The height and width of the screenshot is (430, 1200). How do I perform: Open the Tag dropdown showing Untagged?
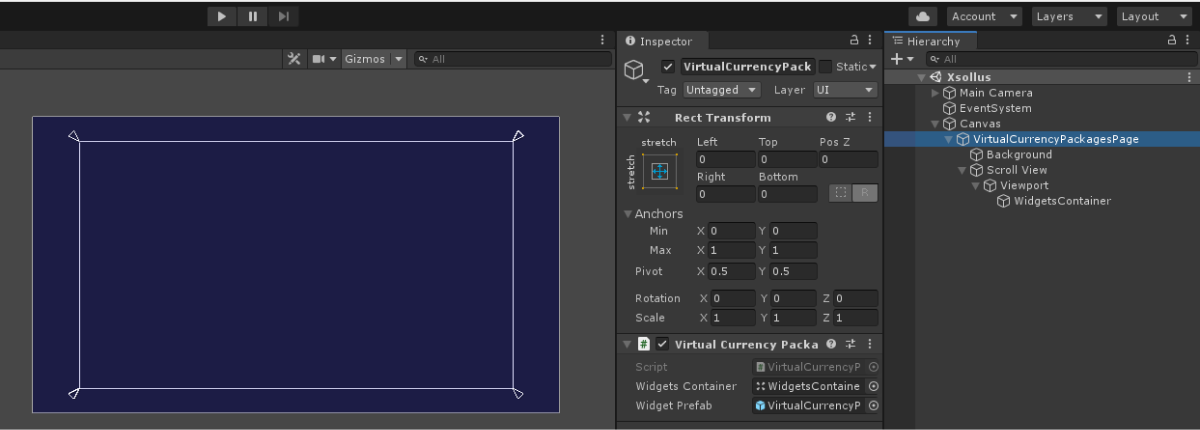[724, 90]
